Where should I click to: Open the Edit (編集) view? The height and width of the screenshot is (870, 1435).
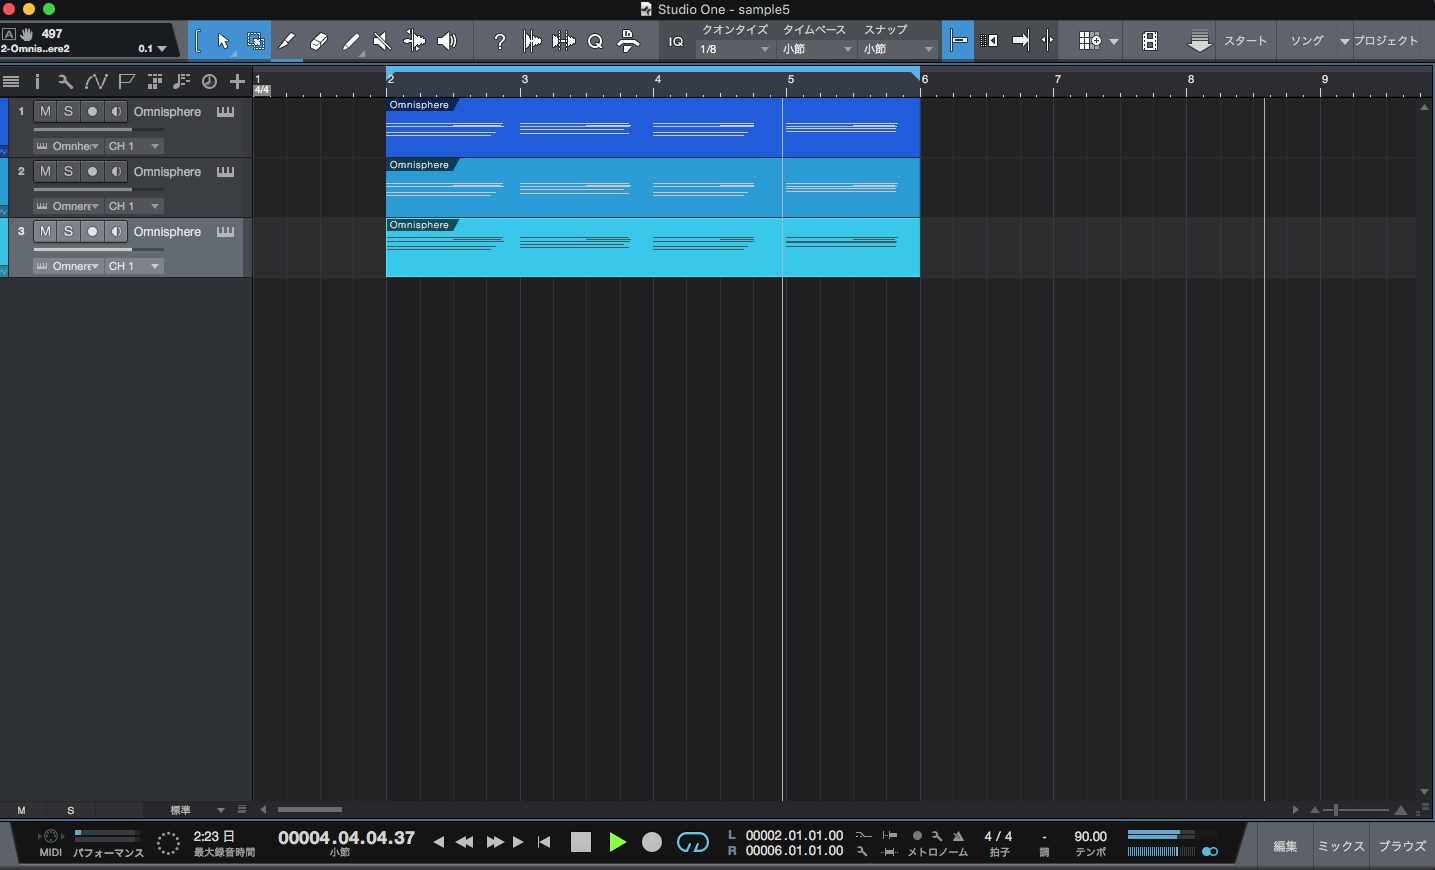click(x=1285, y=846)
